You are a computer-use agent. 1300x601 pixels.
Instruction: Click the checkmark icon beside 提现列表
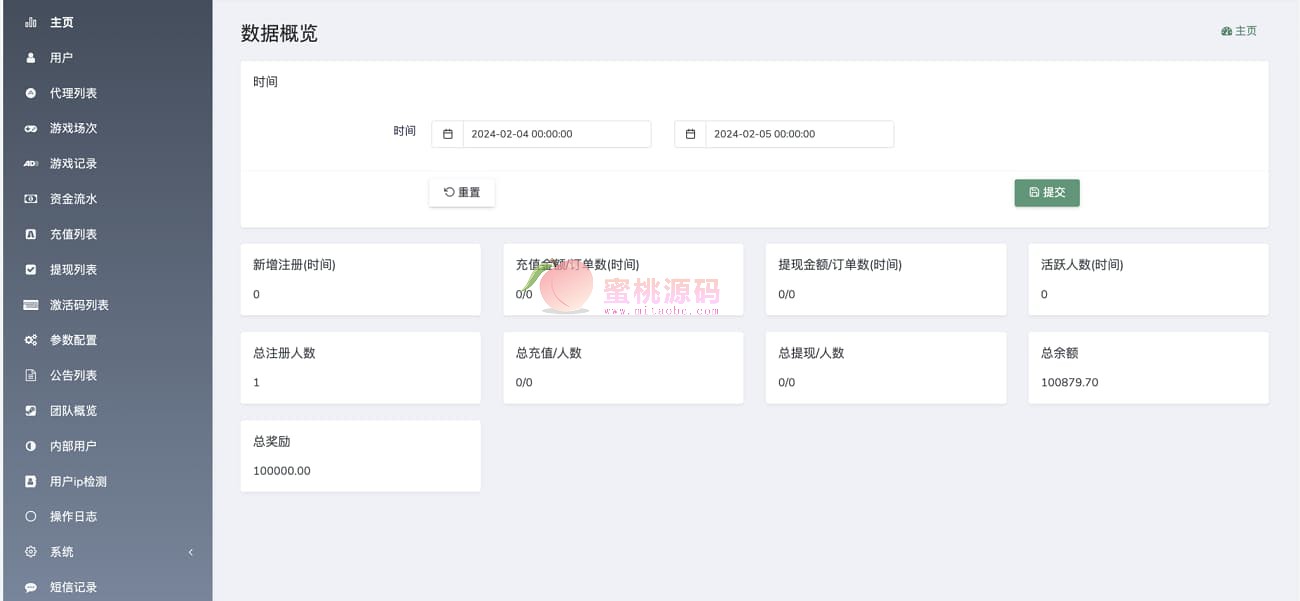pyautogui.click(x=30, y=270)
